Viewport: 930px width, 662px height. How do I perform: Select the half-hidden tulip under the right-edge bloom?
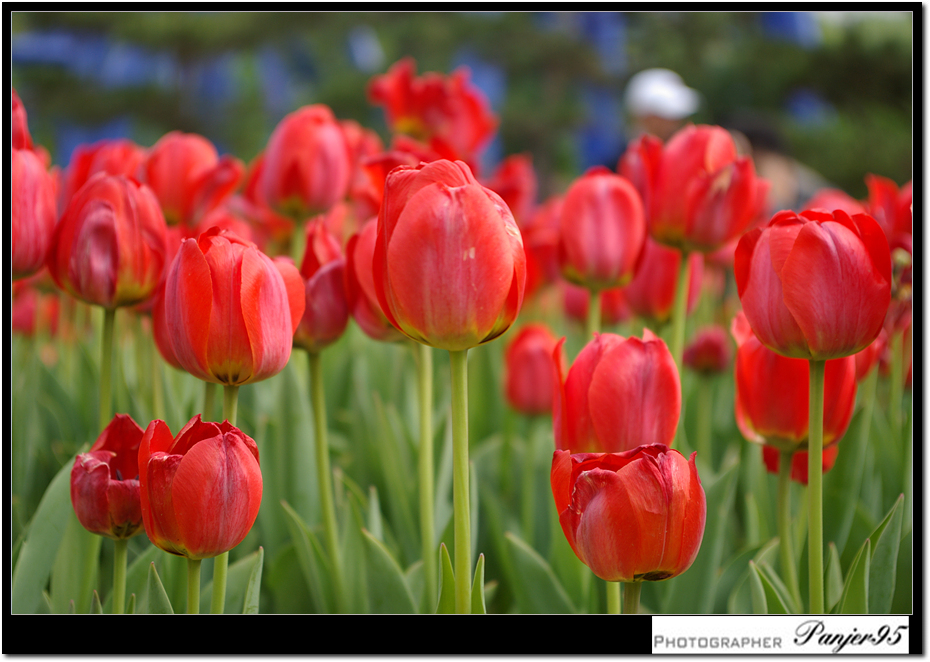(x=793, y=400)
